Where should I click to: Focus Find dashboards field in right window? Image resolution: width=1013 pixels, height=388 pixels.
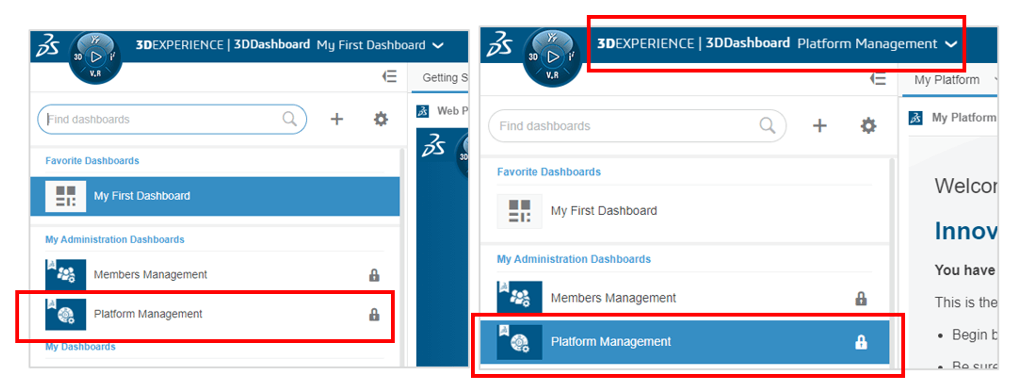tap(637, 126)
